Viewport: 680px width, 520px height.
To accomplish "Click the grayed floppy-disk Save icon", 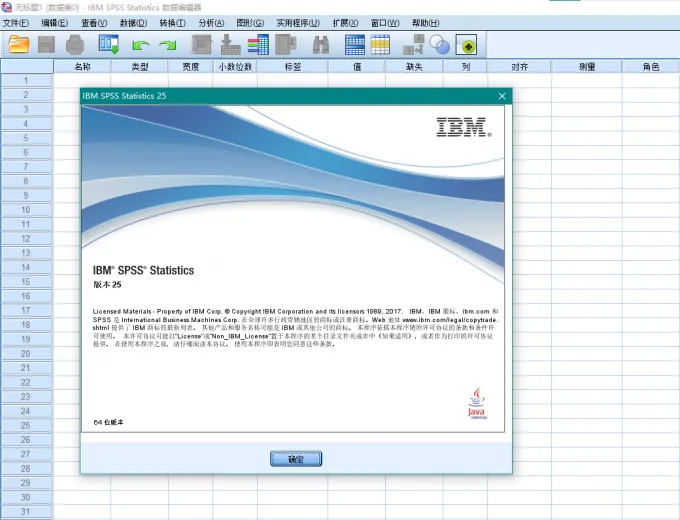I will (46, 44).
